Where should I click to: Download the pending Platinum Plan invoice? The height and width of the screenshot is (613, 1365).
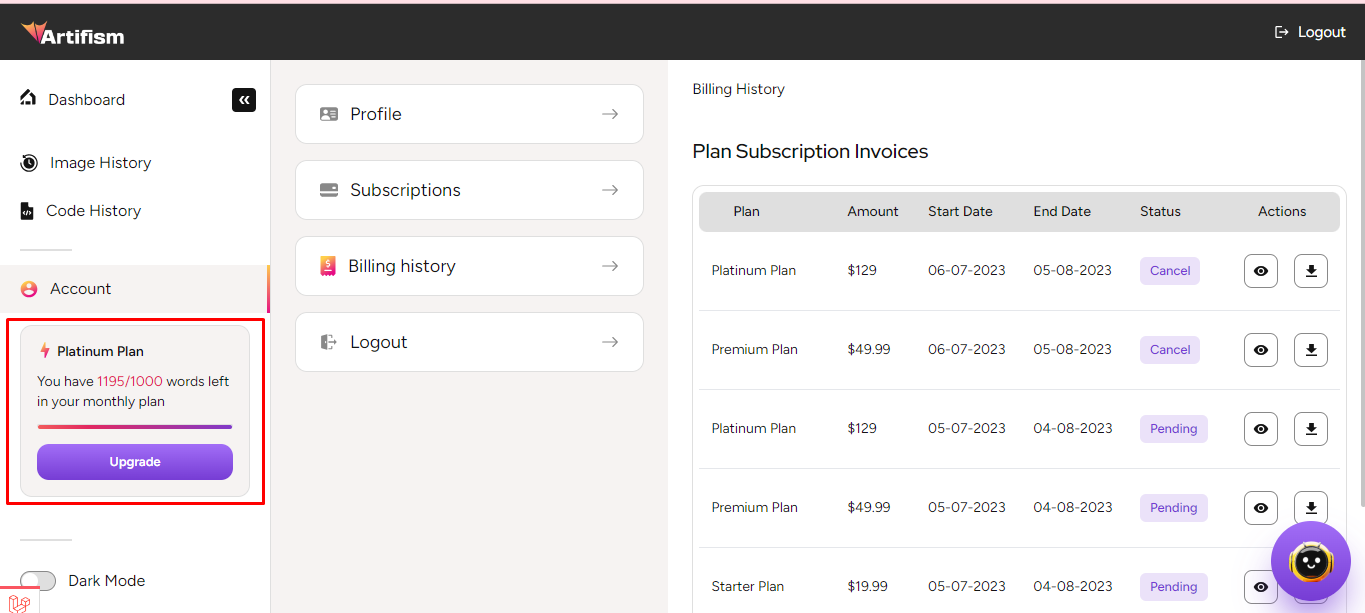[x=1311, y=429]
